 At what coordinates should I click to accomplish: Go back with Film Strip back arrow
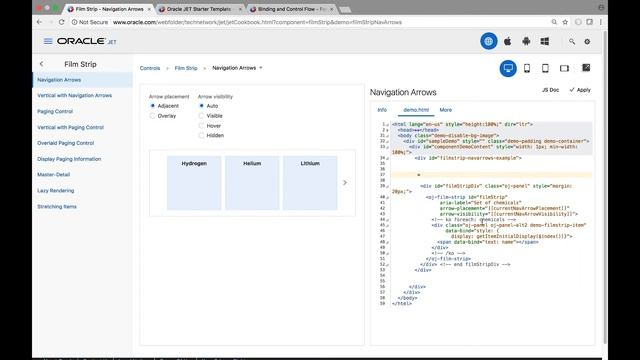pyautogui.click(x=42, y=64)
